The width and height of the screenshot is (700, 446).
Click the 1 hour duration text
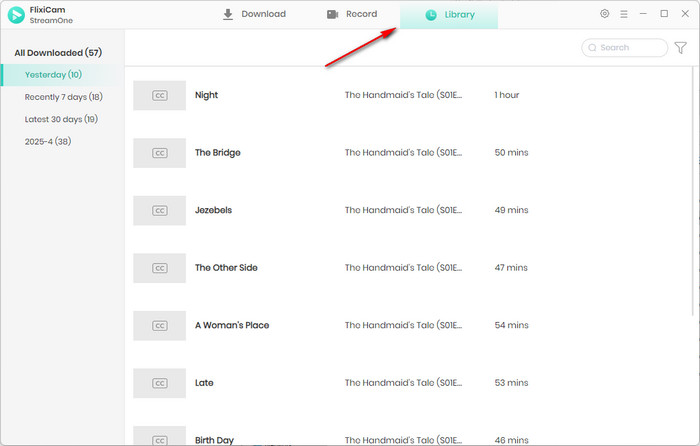pos(507,95)
